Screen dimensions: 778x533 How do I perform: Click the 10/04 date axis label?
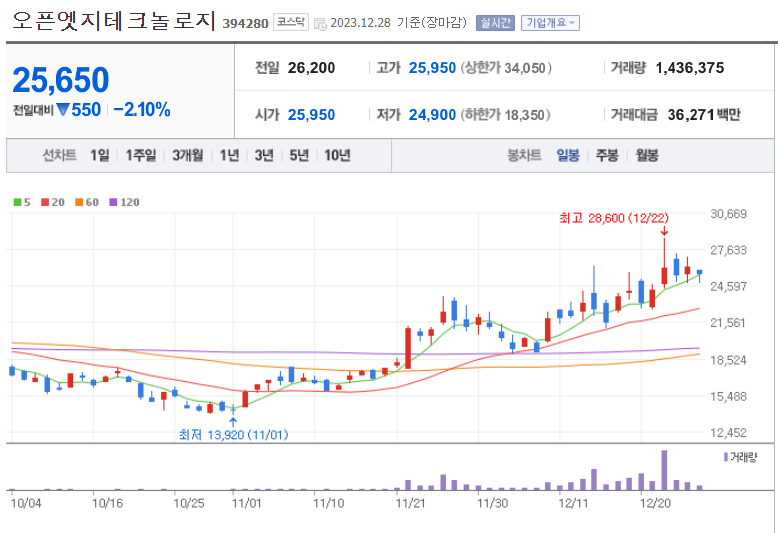point(26,503)
